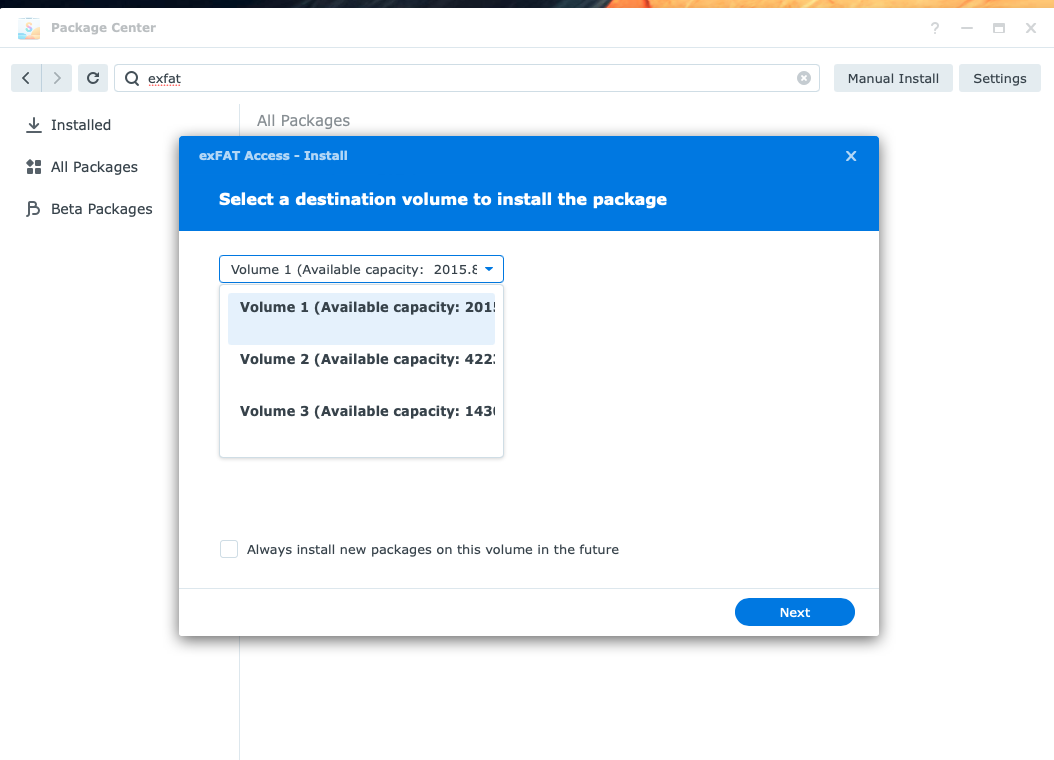
Task: Go back with the left arrow button
Action: (26, 78)
